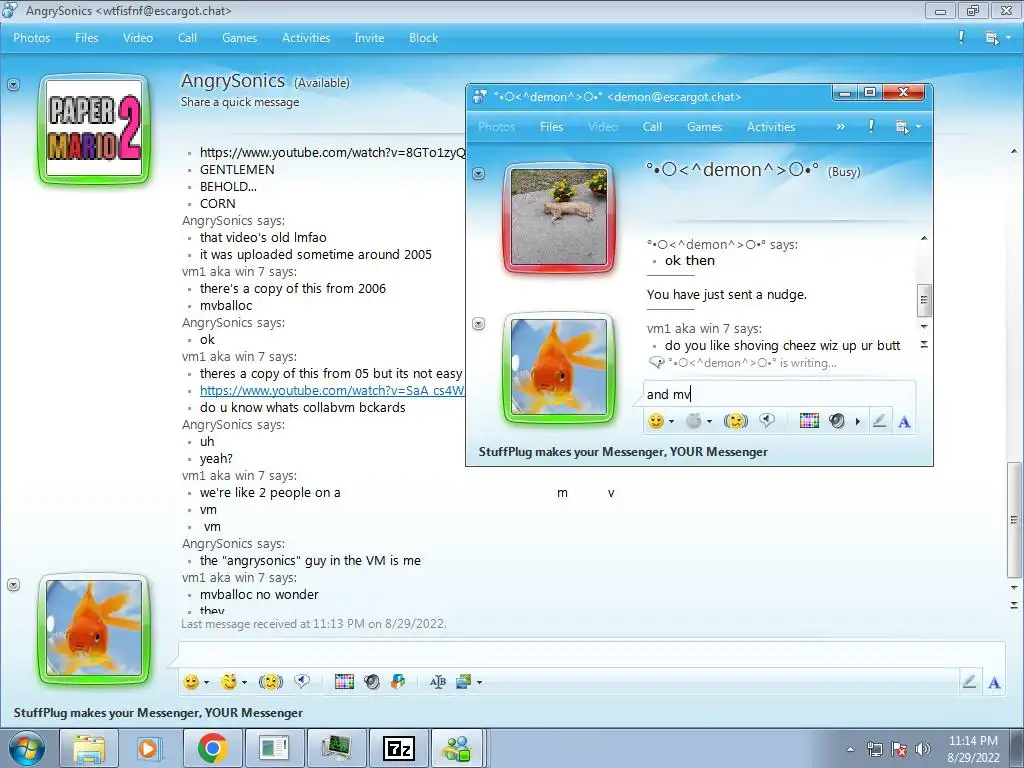The image size is (1024, 768).
Task: Open Video menu in AngrySonics window
Action: pos(138,38)
